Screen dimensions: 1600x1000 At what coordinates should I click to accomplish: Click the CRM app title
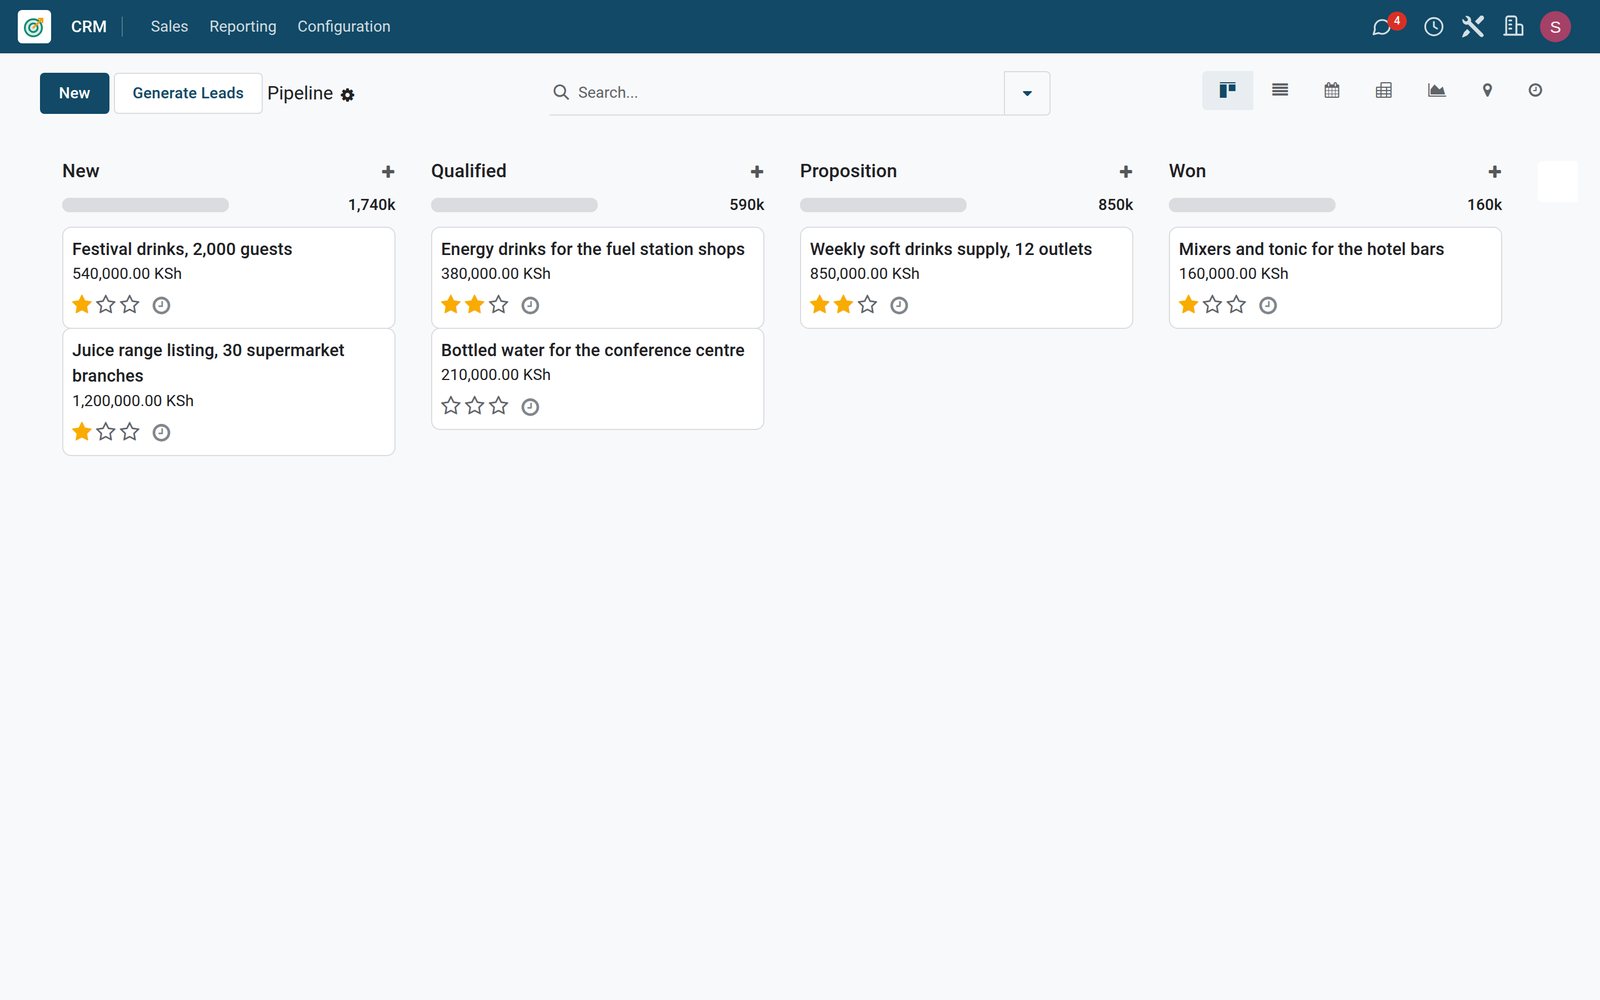point(89,27)
